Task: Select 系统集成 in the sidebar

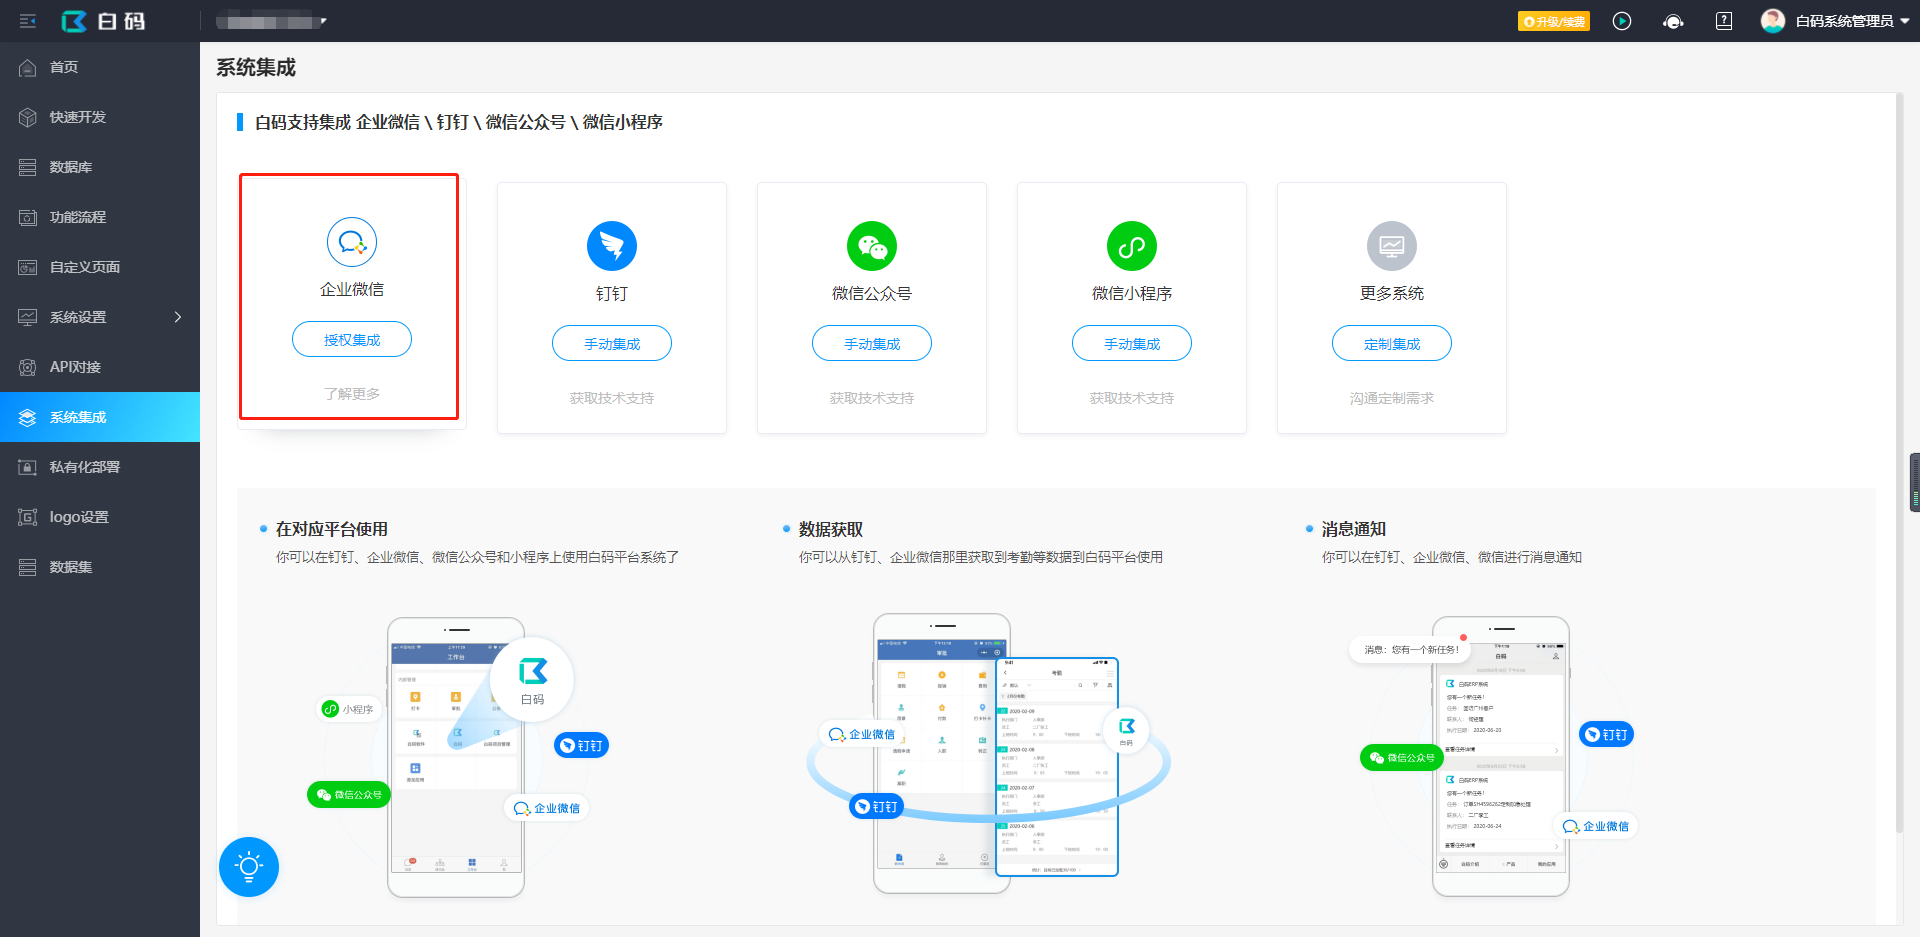Action: (x=100, y=417)
